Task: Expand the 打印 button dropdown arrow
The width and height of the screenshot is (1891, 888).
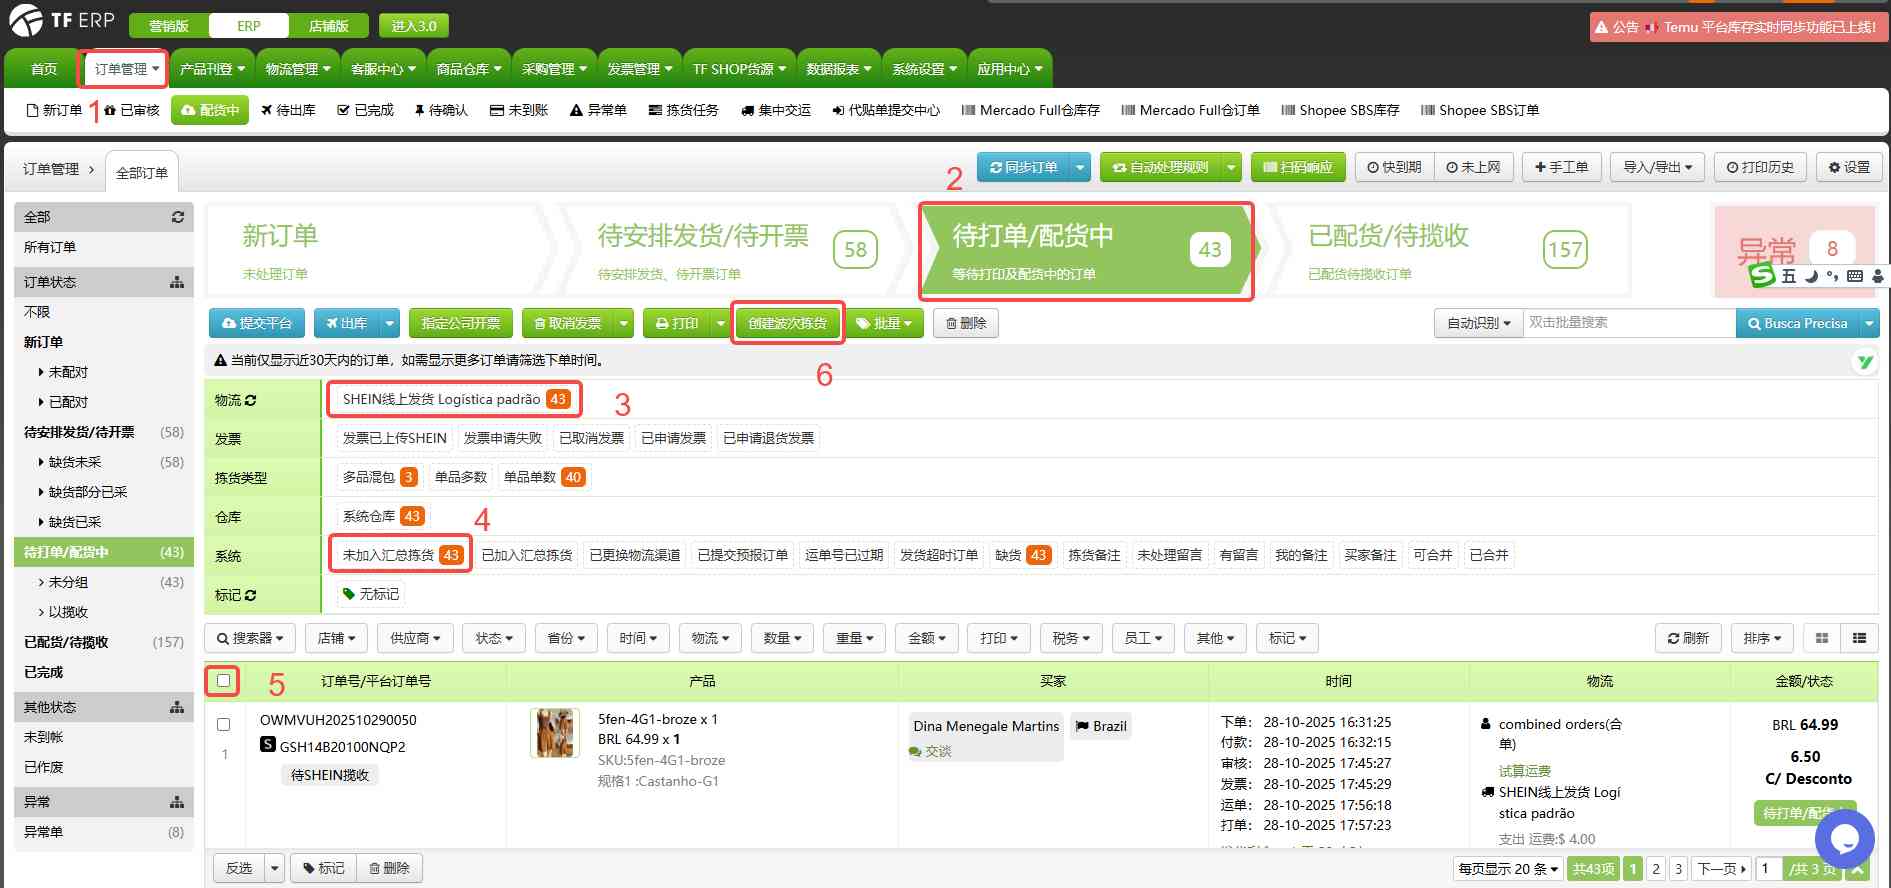Action: (x=720, y=323)
